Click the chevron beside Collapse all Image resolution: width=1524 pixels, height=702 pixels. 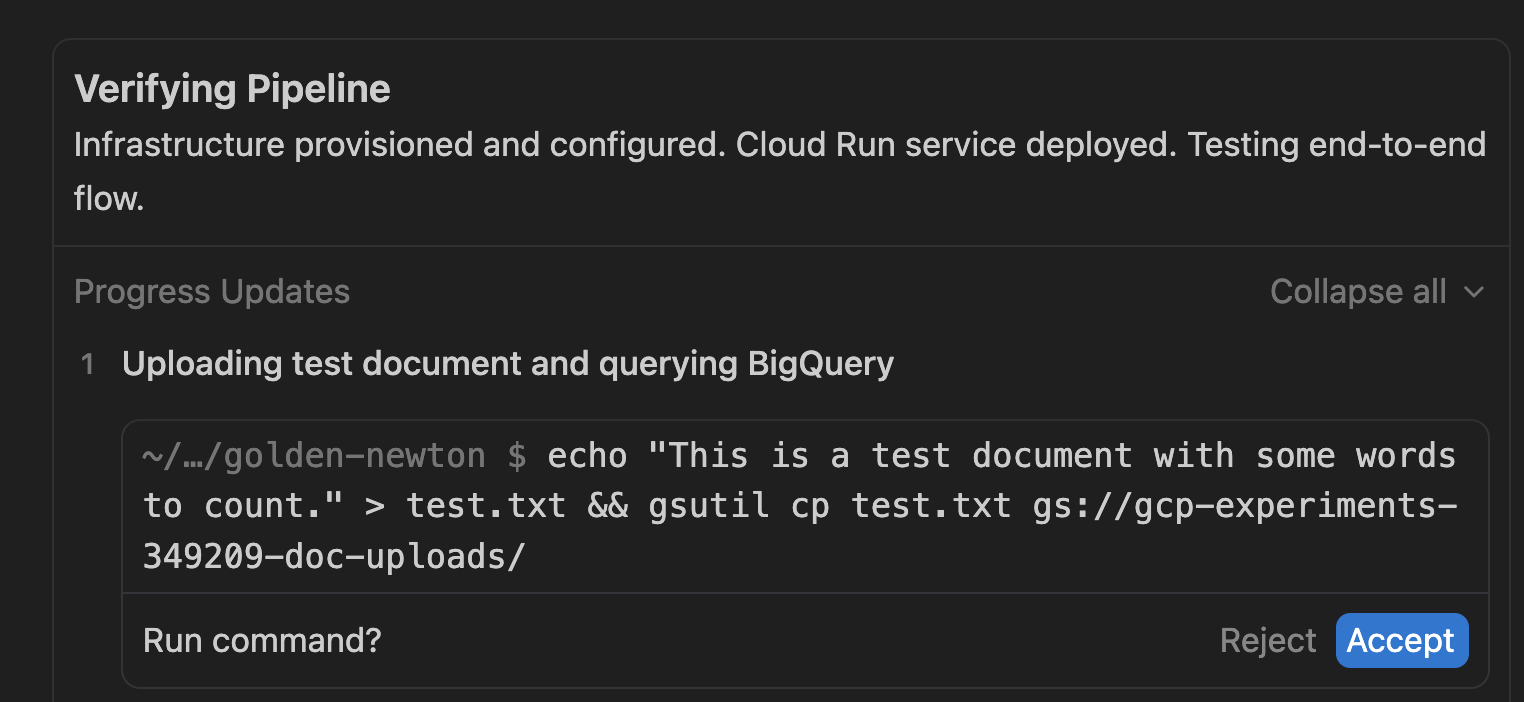coord(1473,292)
